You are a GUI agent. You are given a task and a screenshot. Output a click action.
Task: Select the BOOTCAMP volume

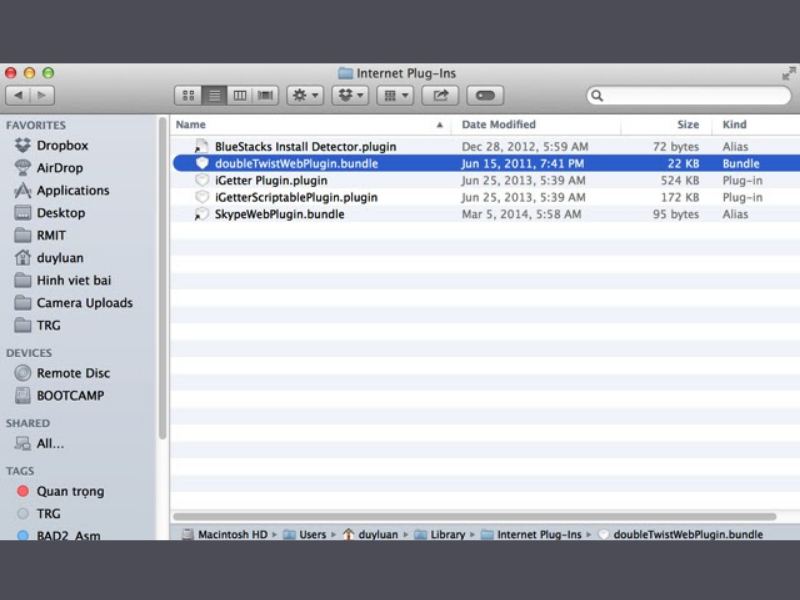pos(70,395)
